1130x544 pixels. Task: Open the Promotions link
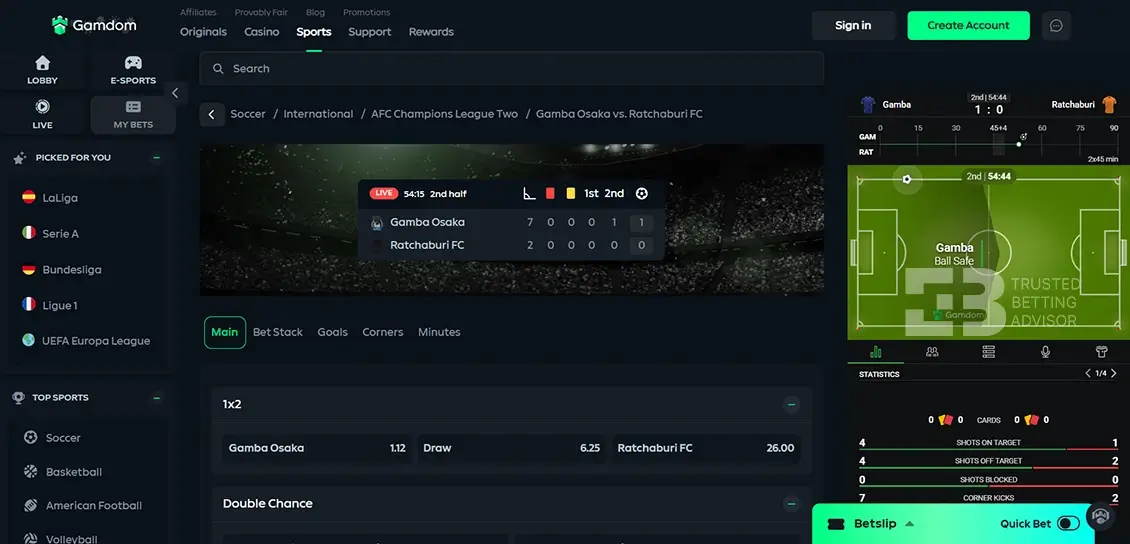(367, 12)
